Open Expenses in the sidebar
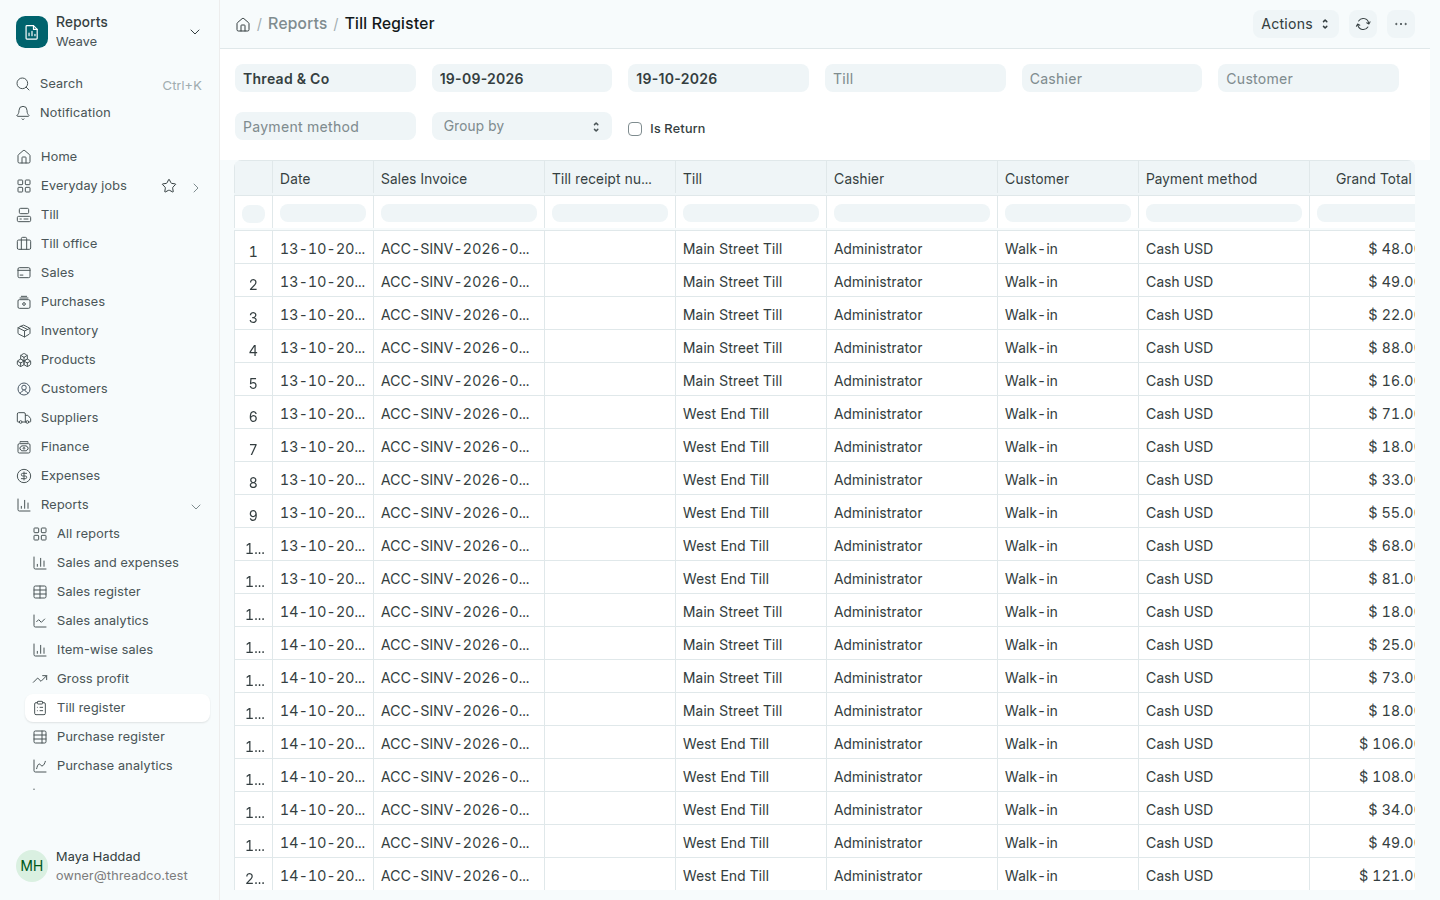 [109, 476]
